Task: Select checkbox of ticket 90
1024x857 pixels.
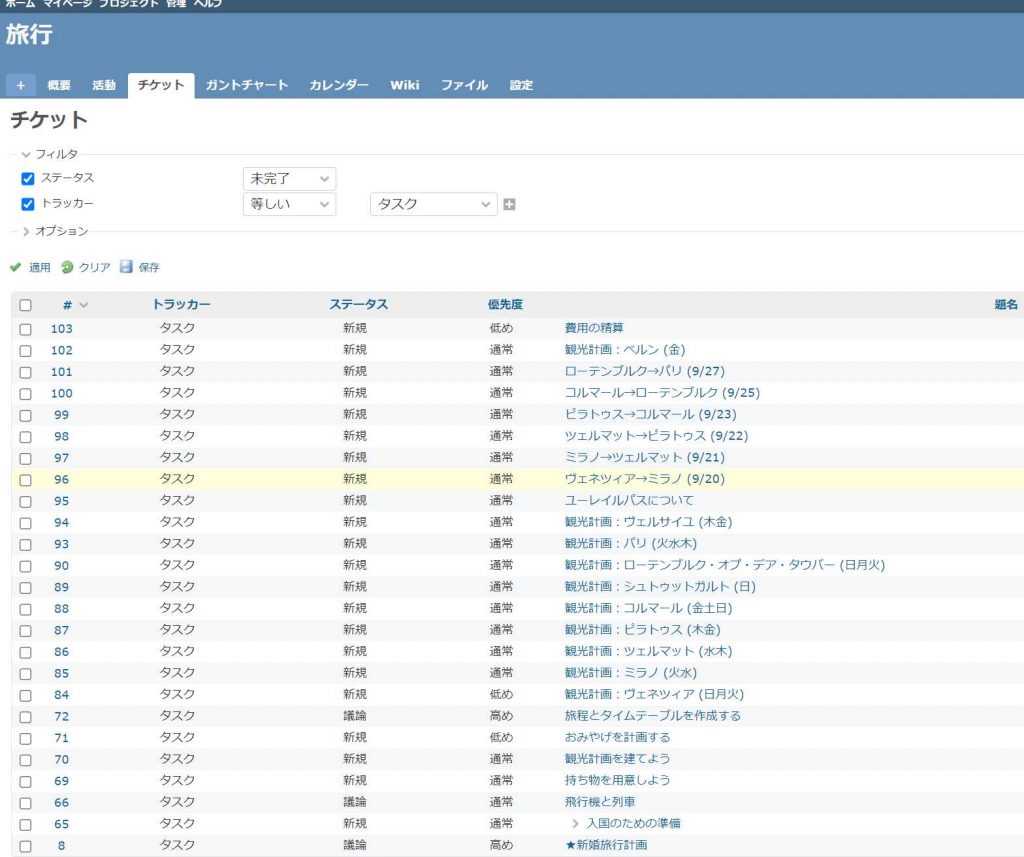Action: tap(25, 566)
